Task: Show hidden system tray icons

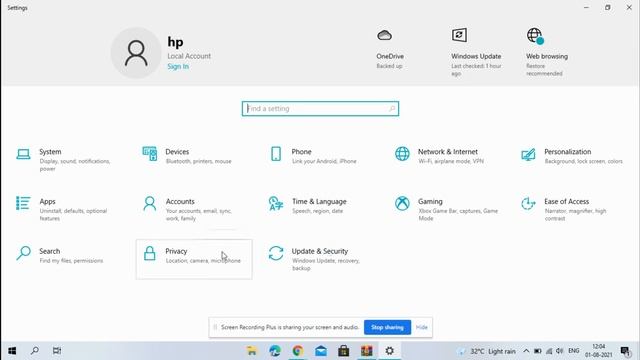Action: 526,351
